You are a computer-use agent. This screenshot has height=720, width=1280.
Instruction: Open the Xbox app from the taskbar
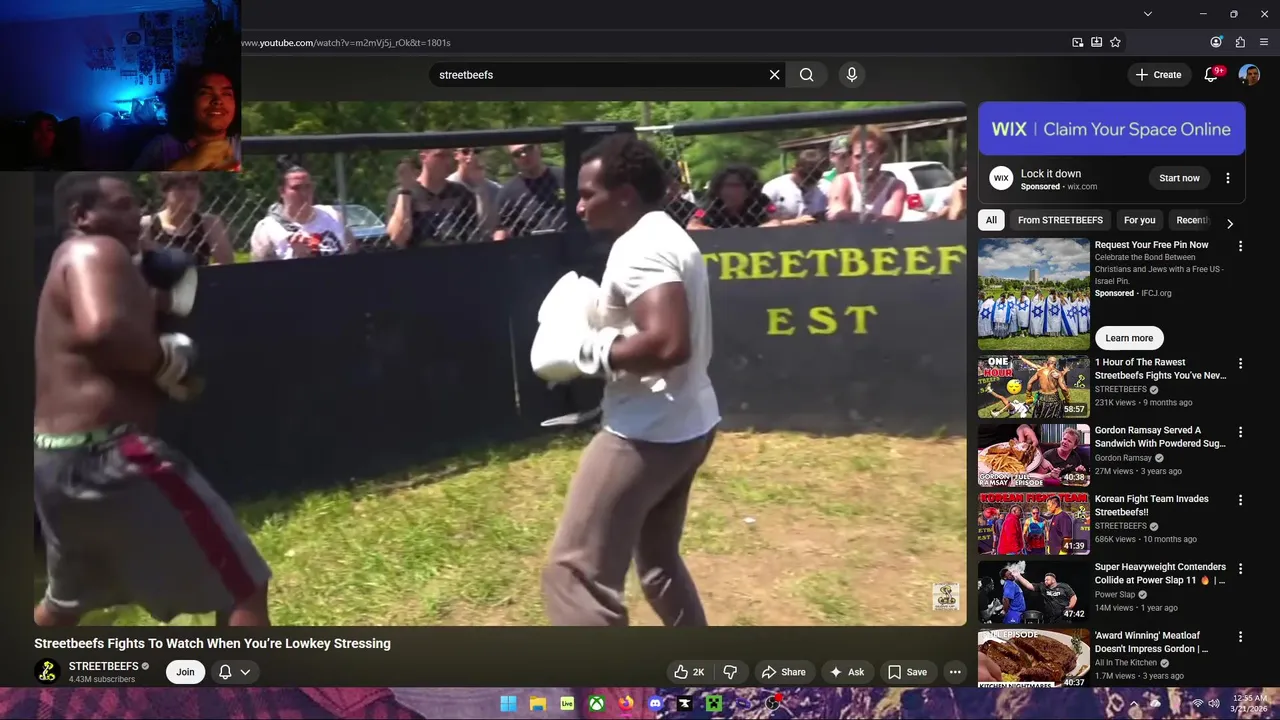coord(597,704)
